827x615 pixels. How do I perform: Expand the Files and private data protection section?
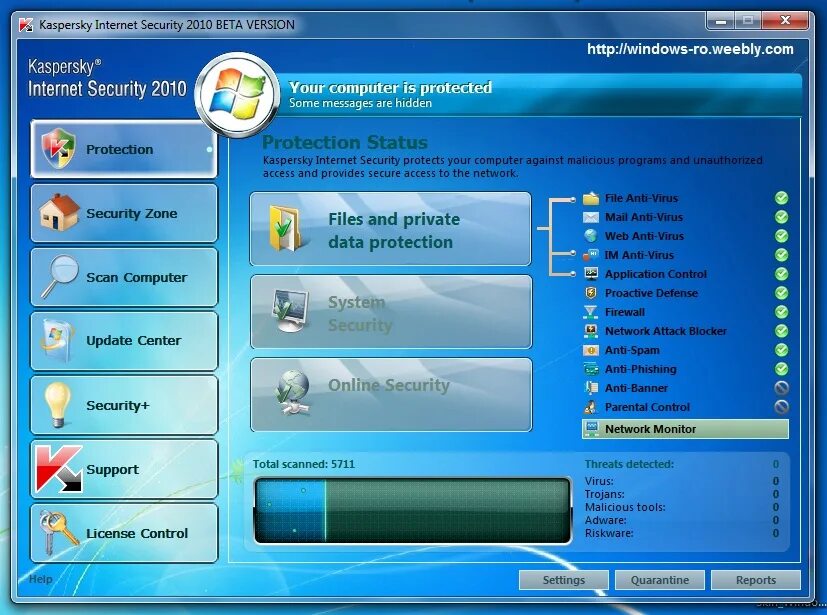point(391,228)
